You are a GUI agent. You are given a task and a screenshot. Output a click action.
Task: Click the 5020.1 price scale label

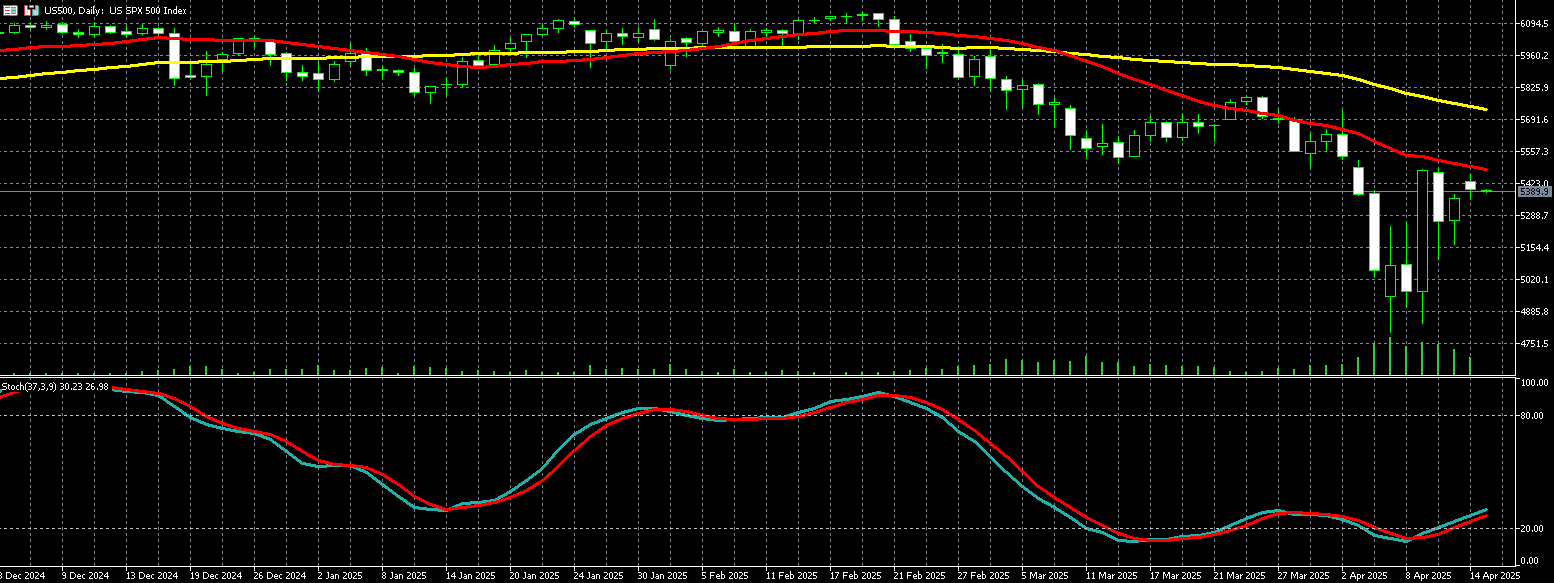click(1534, 280)
